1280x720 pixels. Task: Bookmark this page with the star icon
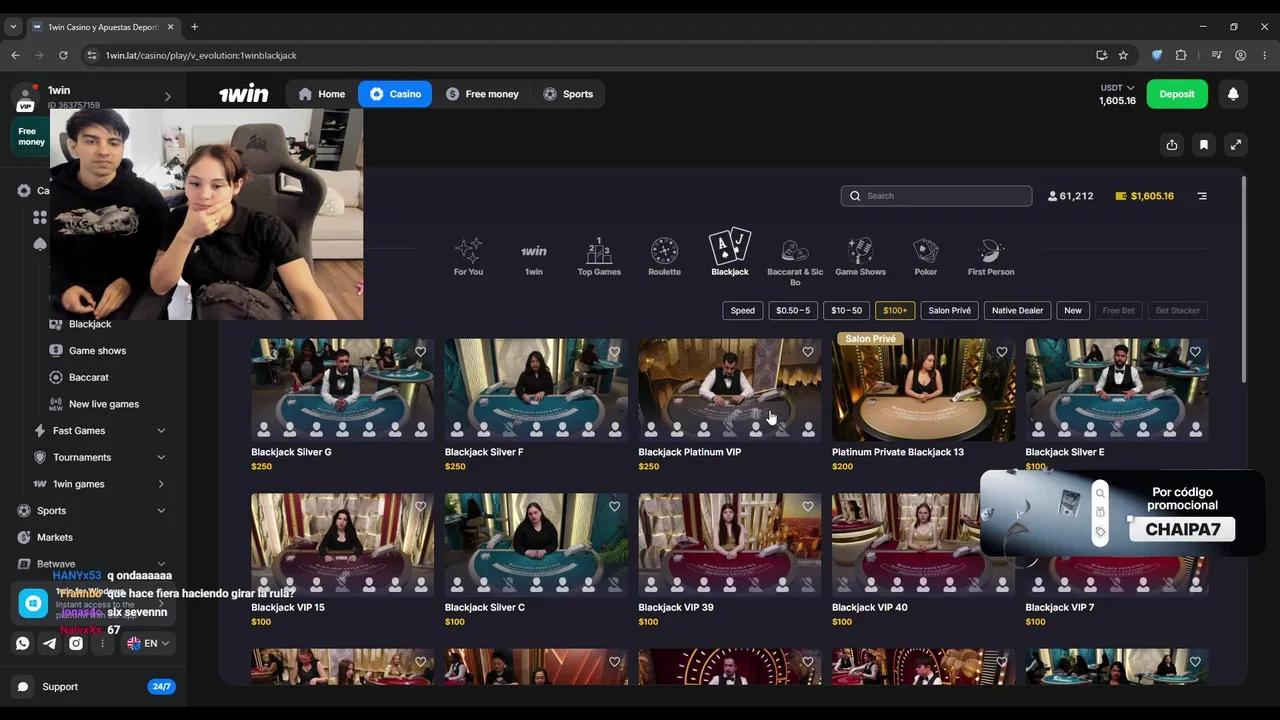[1123, 55]
